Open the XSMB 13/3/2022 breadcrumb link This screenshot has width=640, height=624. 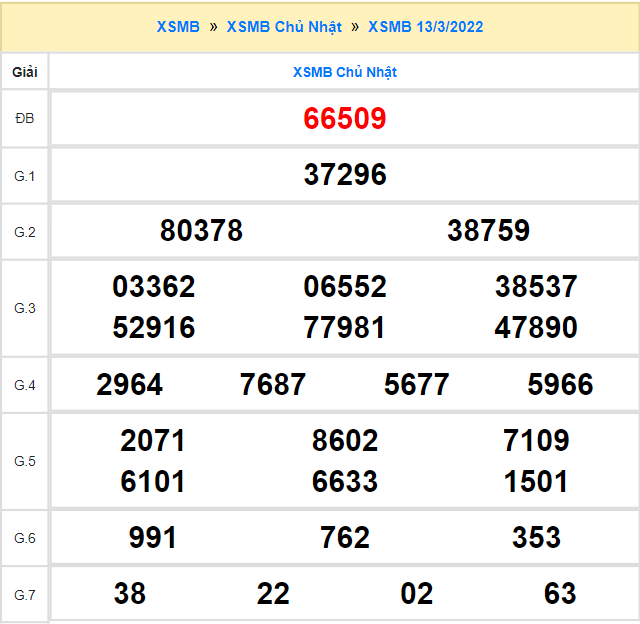point(425,27)
